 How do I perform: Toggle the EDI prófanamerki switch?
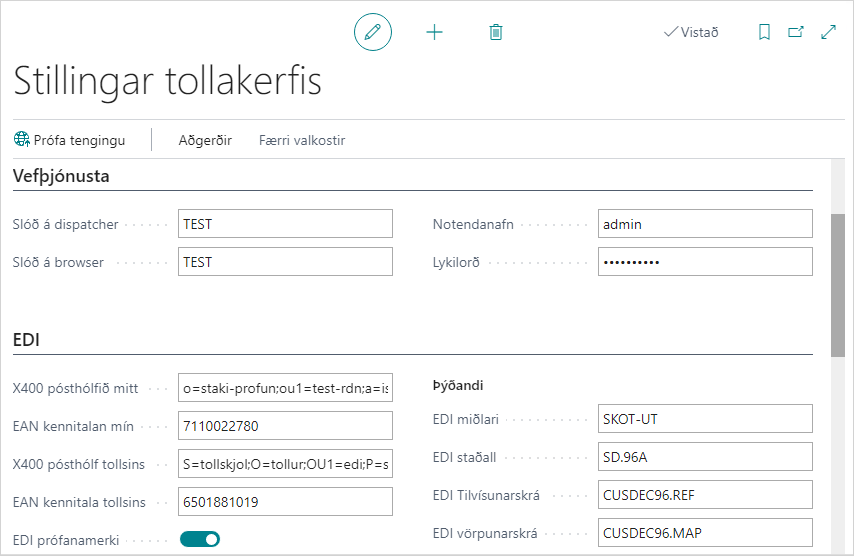pos(200,540)
